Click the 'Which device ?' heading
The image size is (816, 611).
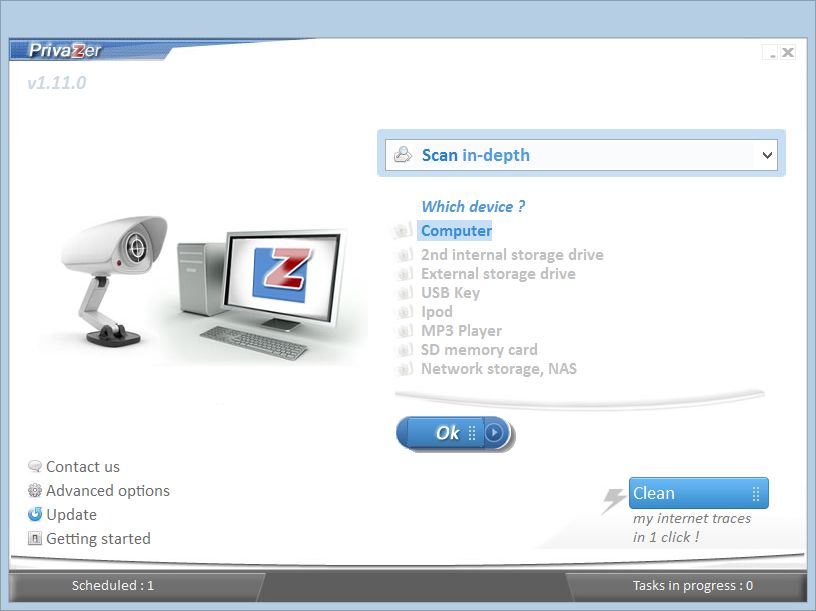473,207
